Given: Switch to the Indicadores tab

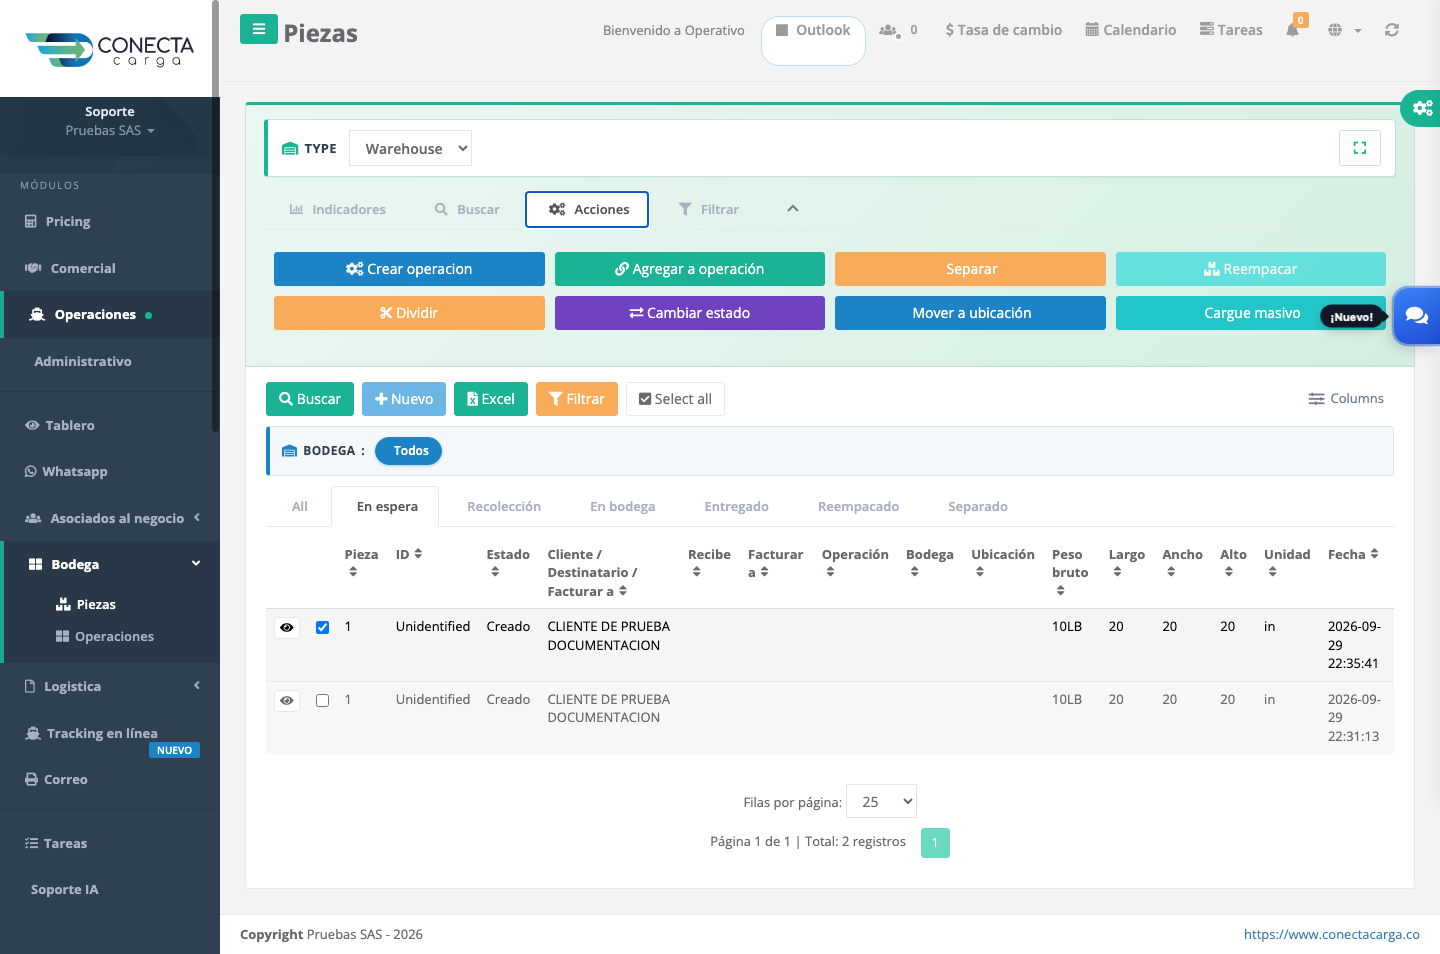Looking at the screenshot, I should coord(337,209).
